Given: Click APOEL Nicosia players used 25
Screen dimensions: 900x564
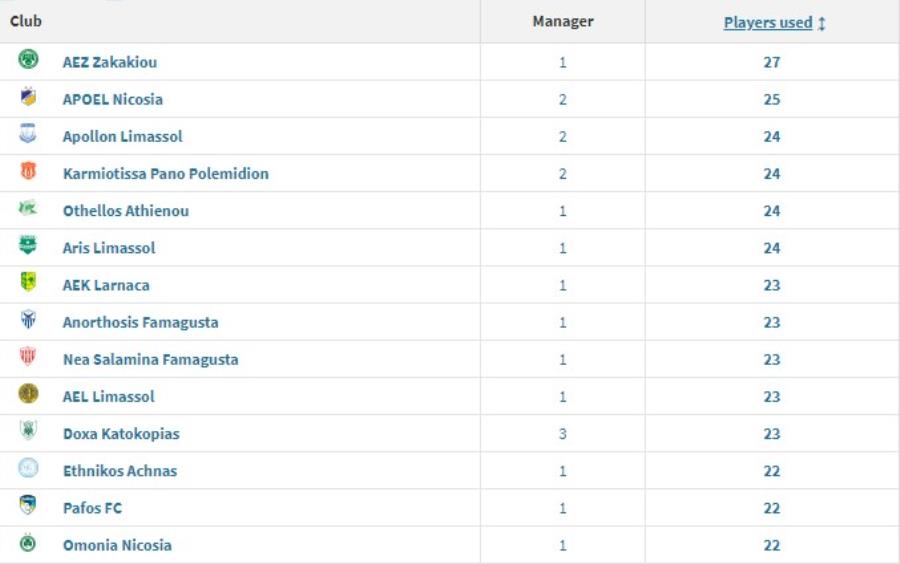Looking at the screenshot, I should 771,99.
